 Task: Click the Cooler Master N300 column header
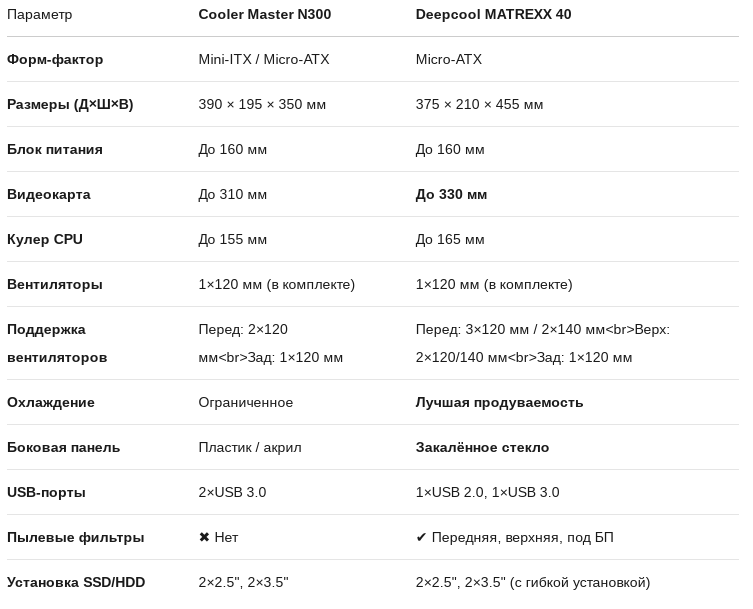(x=264, y=14)
